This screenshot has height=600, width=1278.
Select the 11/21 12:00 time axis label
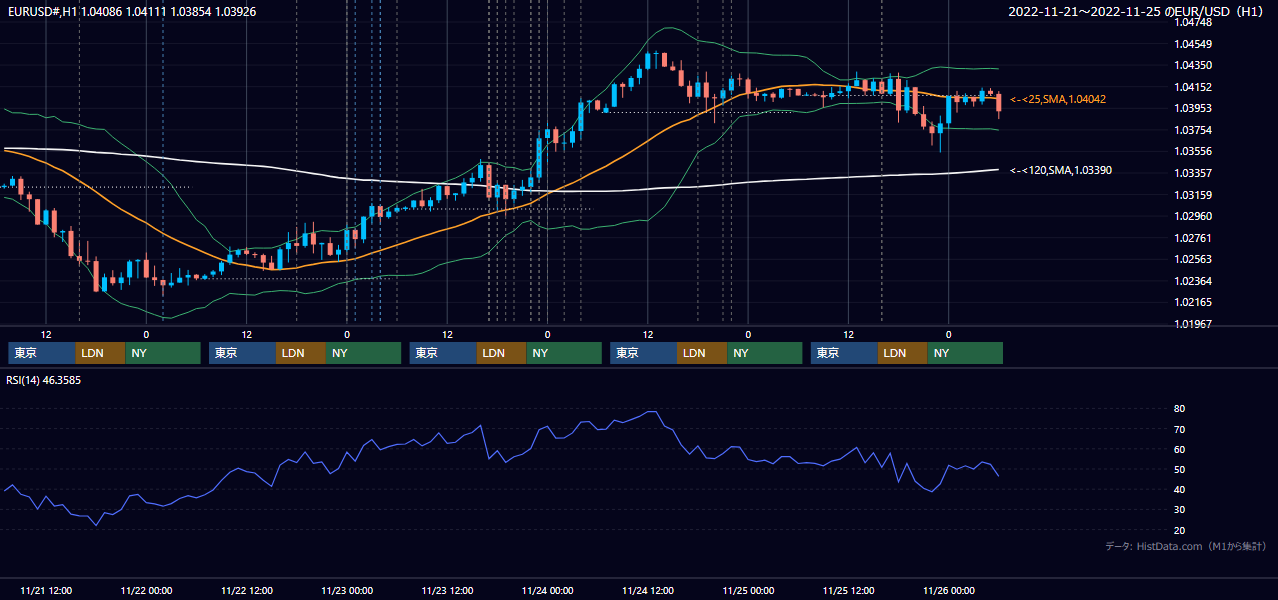coord(46,590)
